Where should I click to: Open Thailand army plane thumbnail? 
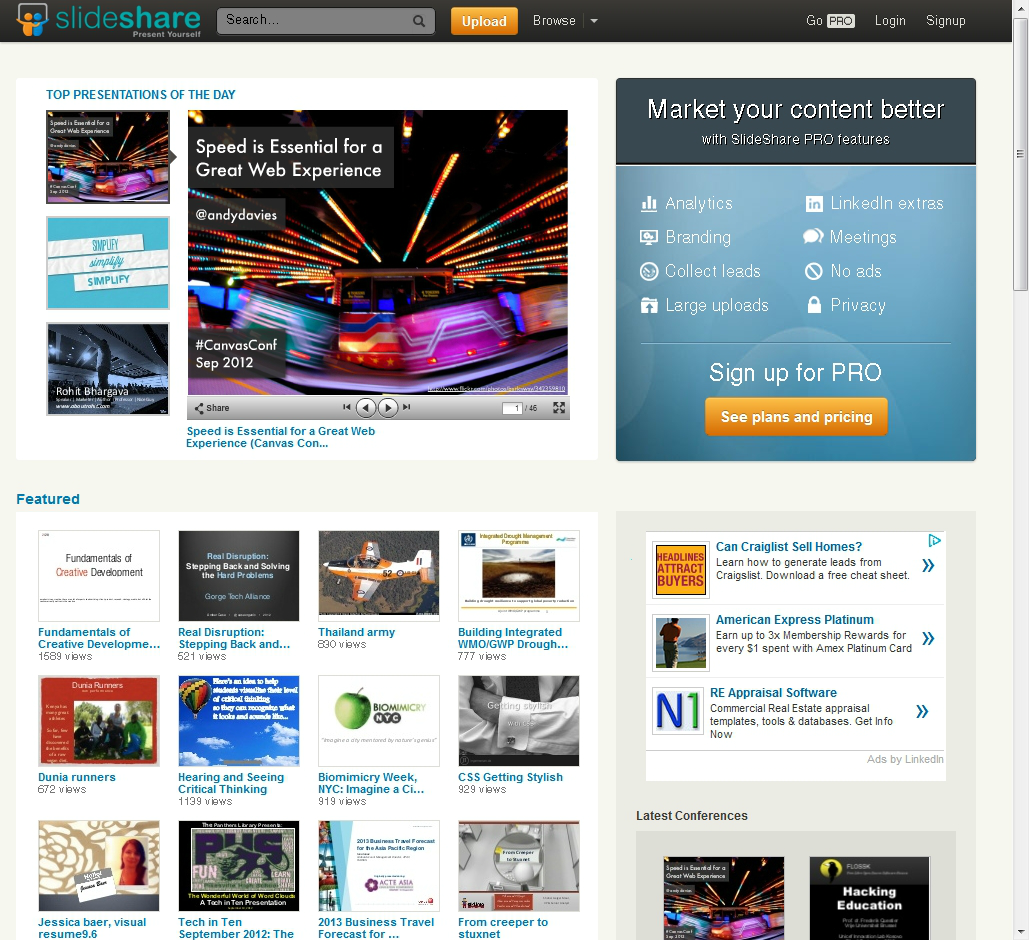click(379, 576)
